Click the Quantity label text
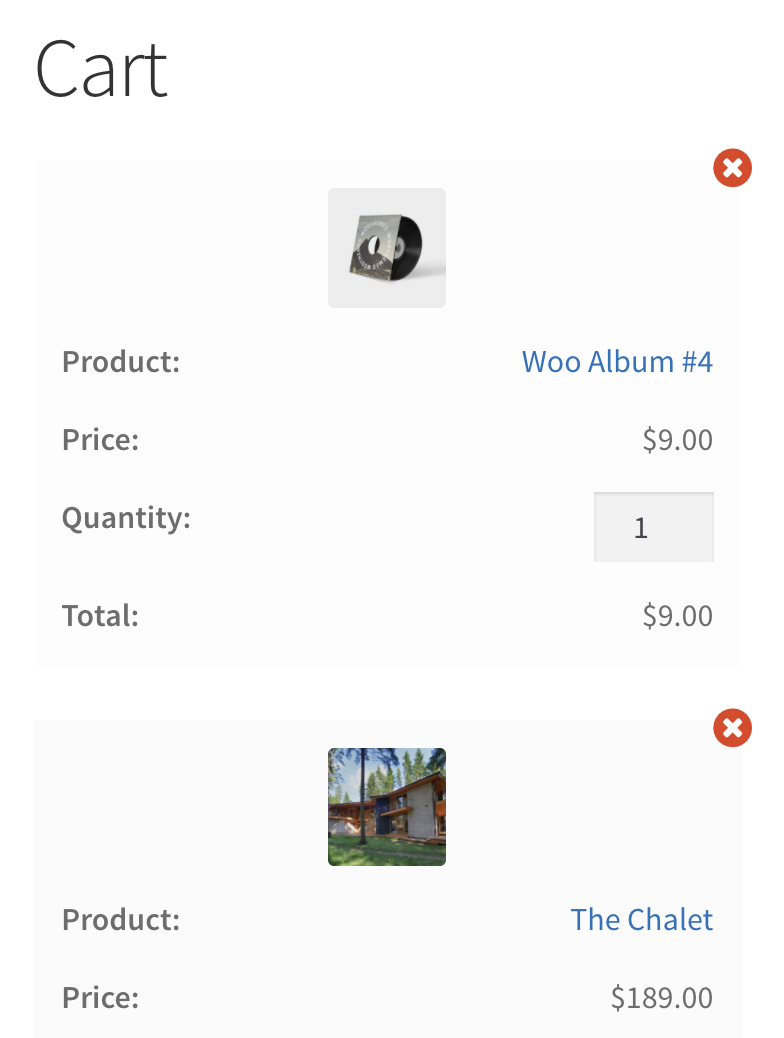The height and width of the screenshot is (1038, 784). [x=126, y=518]
